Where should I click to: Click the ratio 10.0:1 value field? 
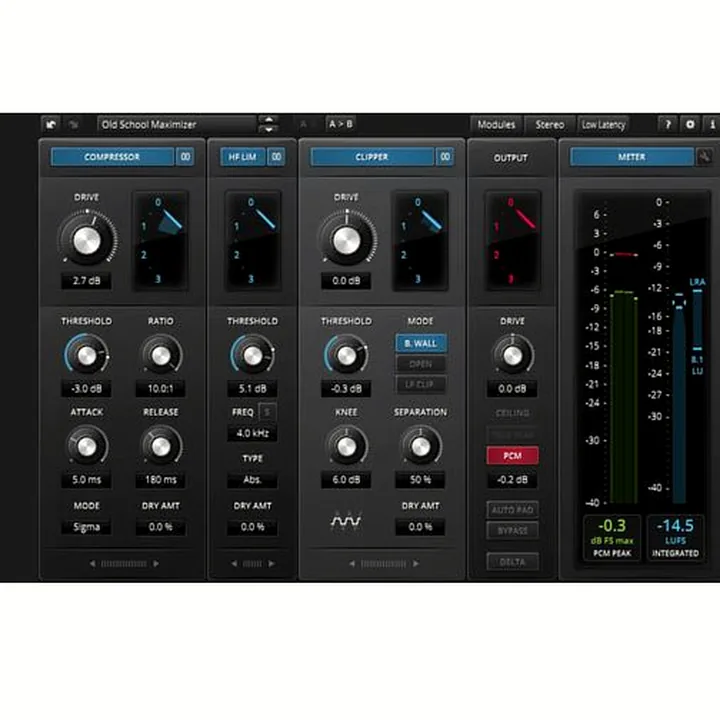tap(161, 388)
